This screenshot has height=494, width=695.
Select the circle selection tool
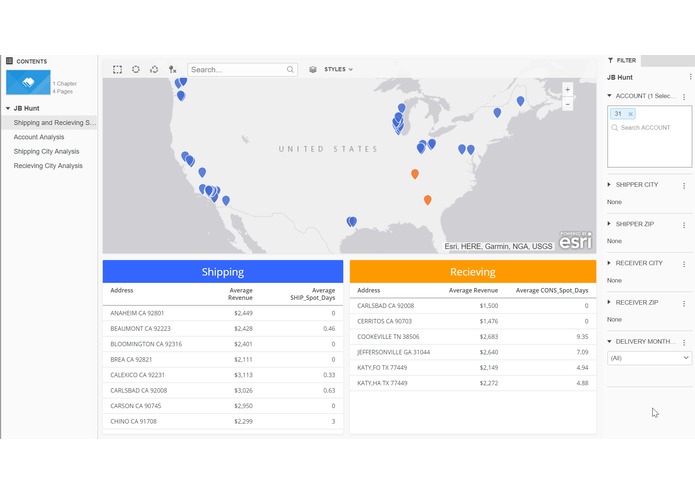click(x=136, y=70)
